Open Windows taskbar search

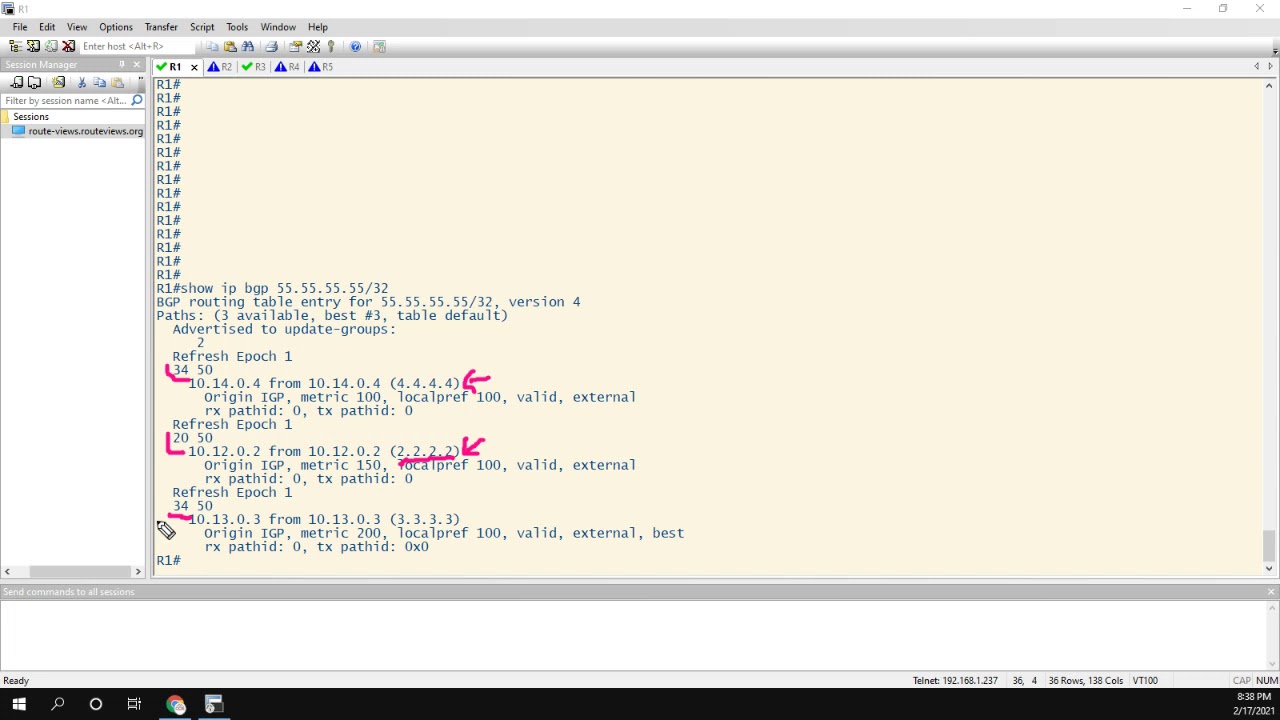click(x=57, y=705)
